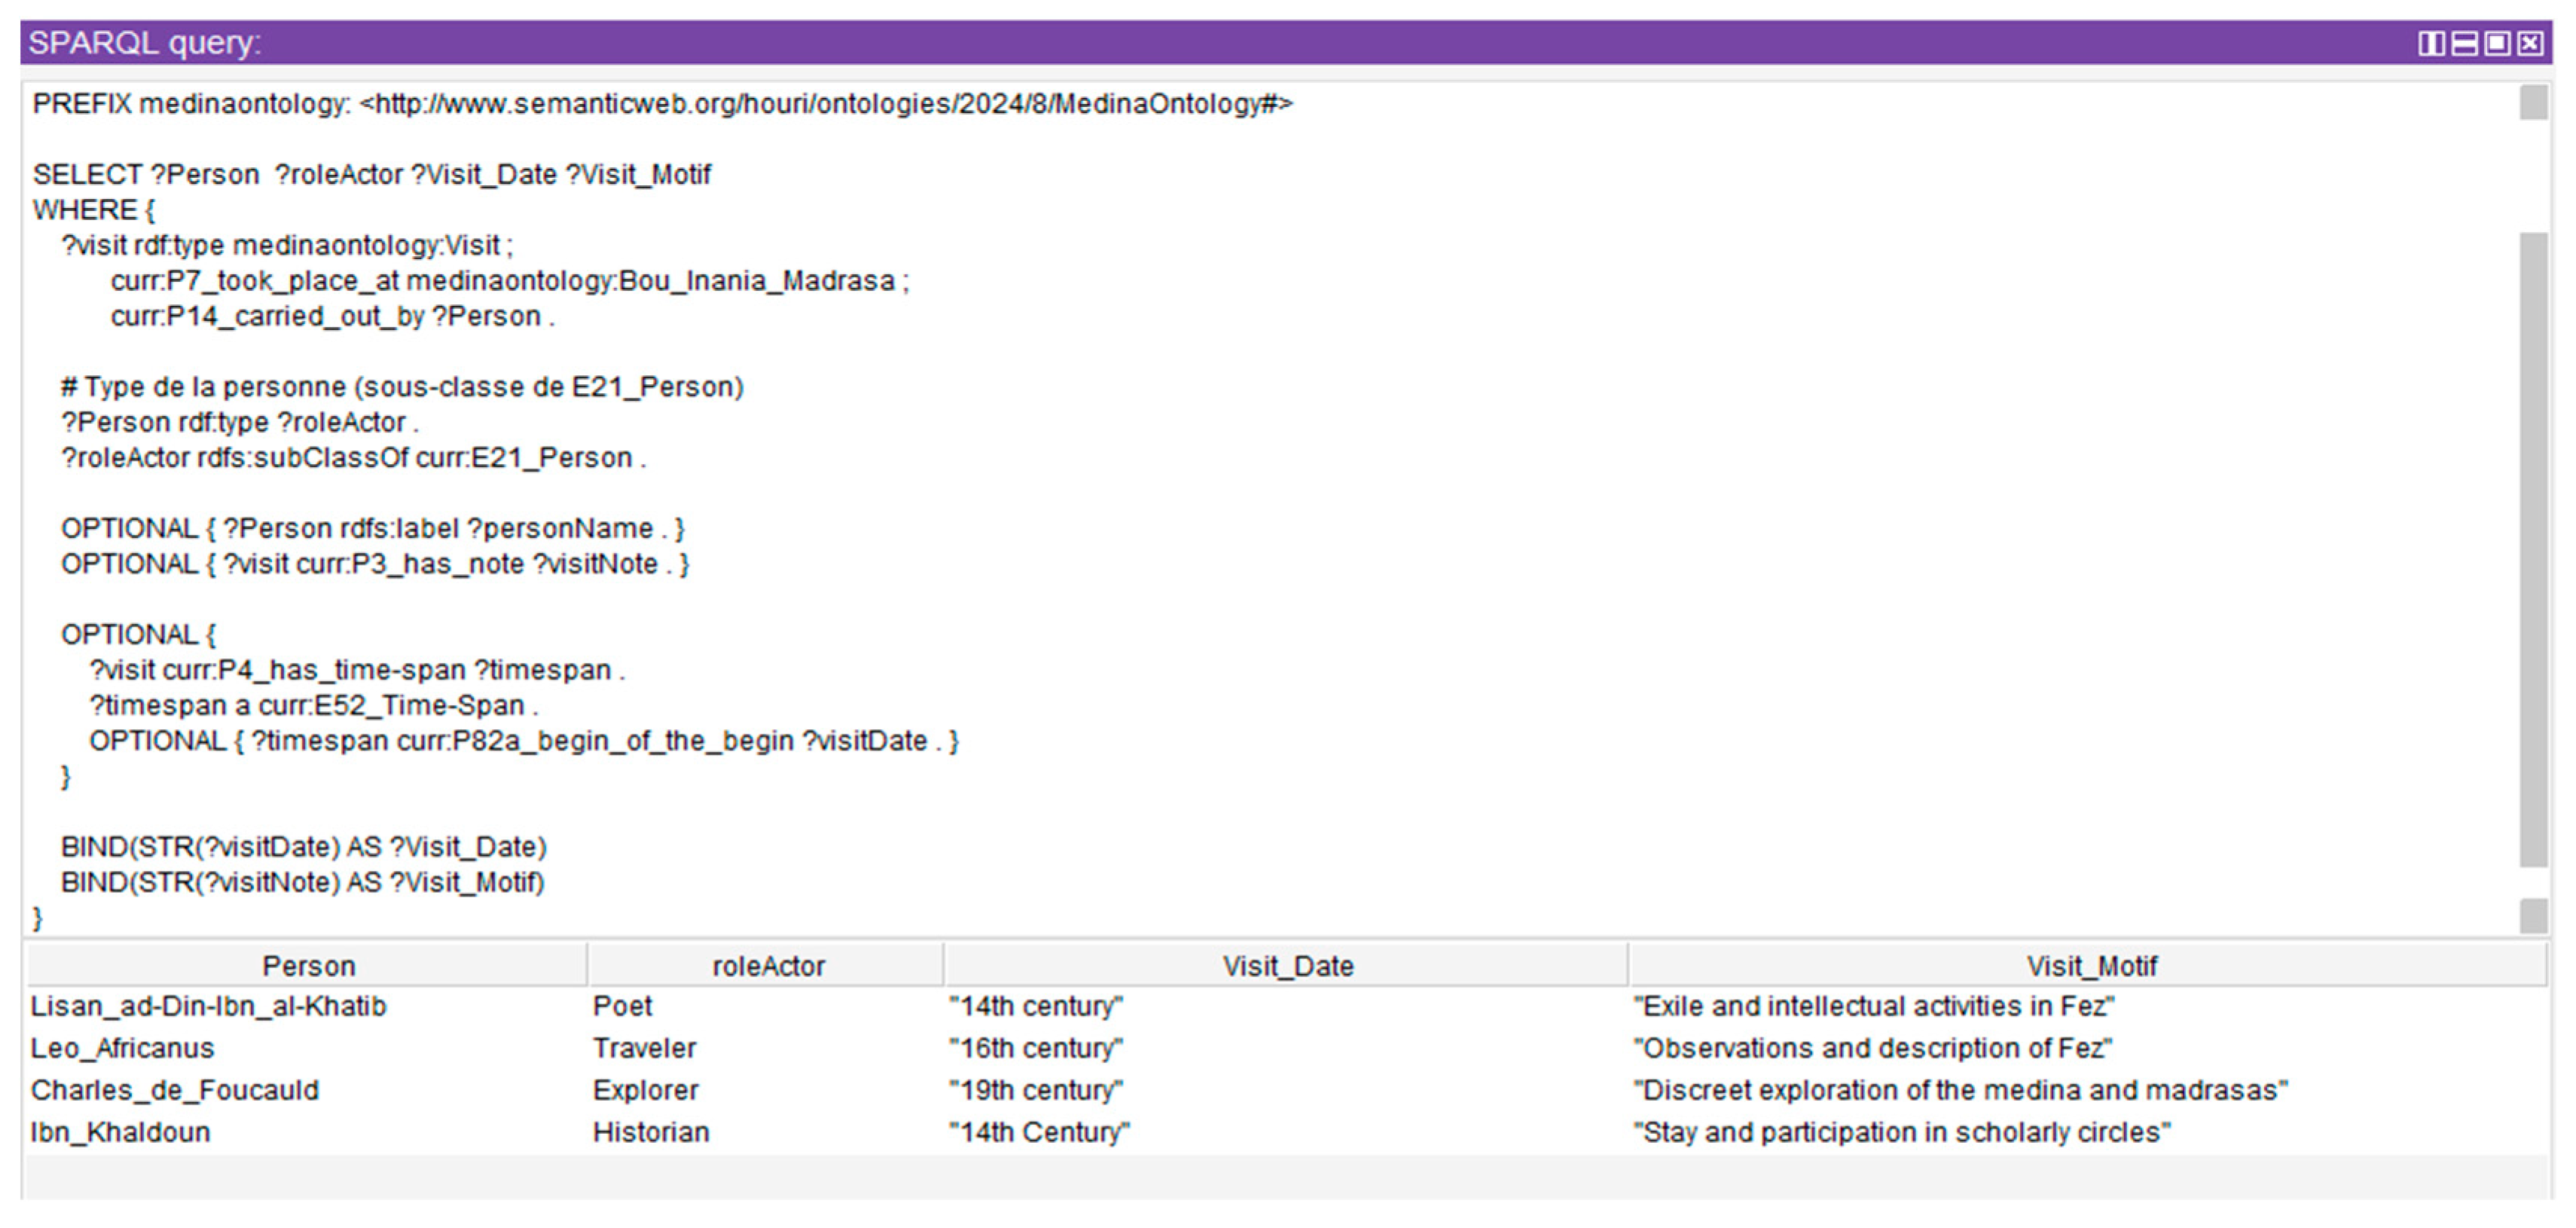Click the editor scrollbar up arrow
The image size is (2576, 1228).
2533,103
